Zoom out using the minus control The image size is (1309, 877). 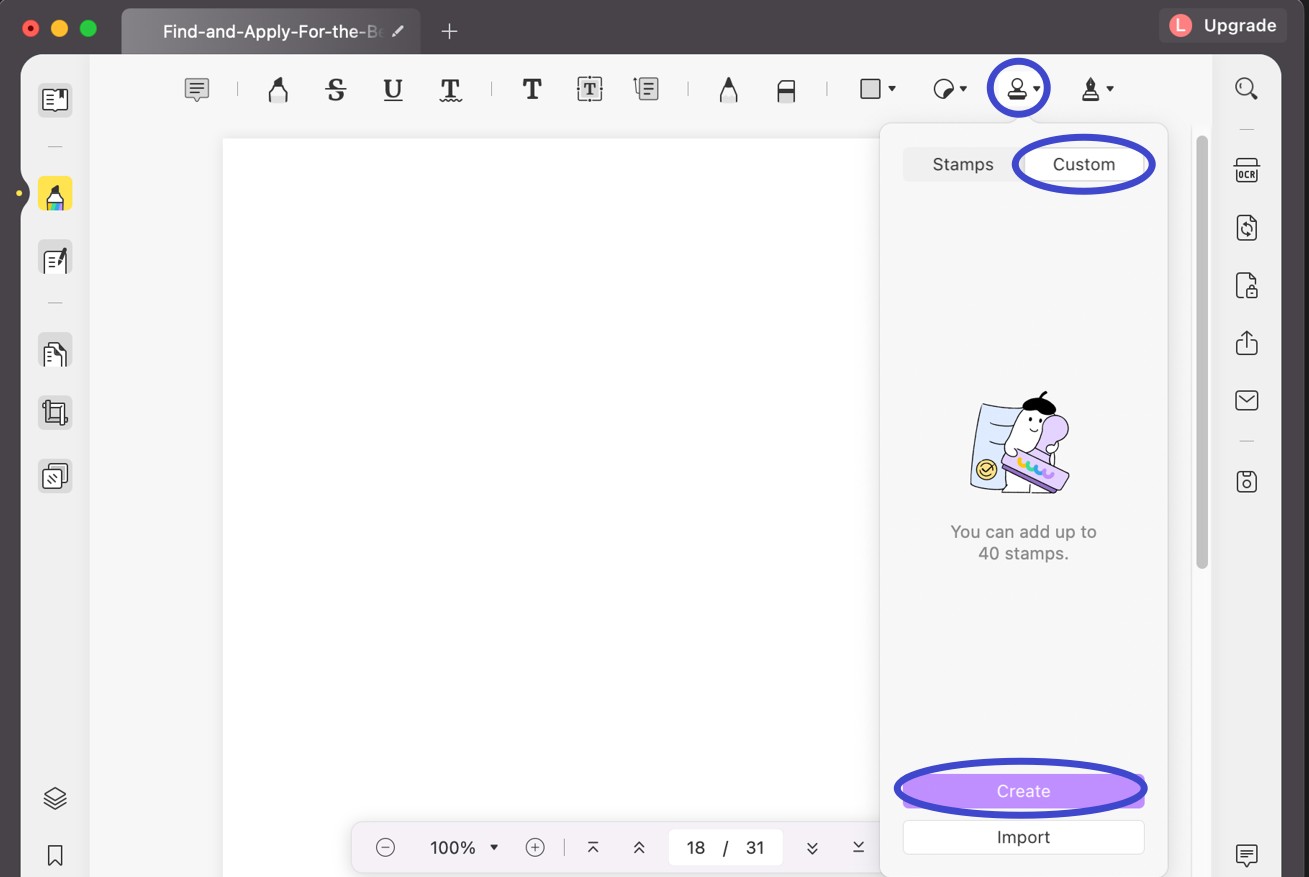click(385, 847)
